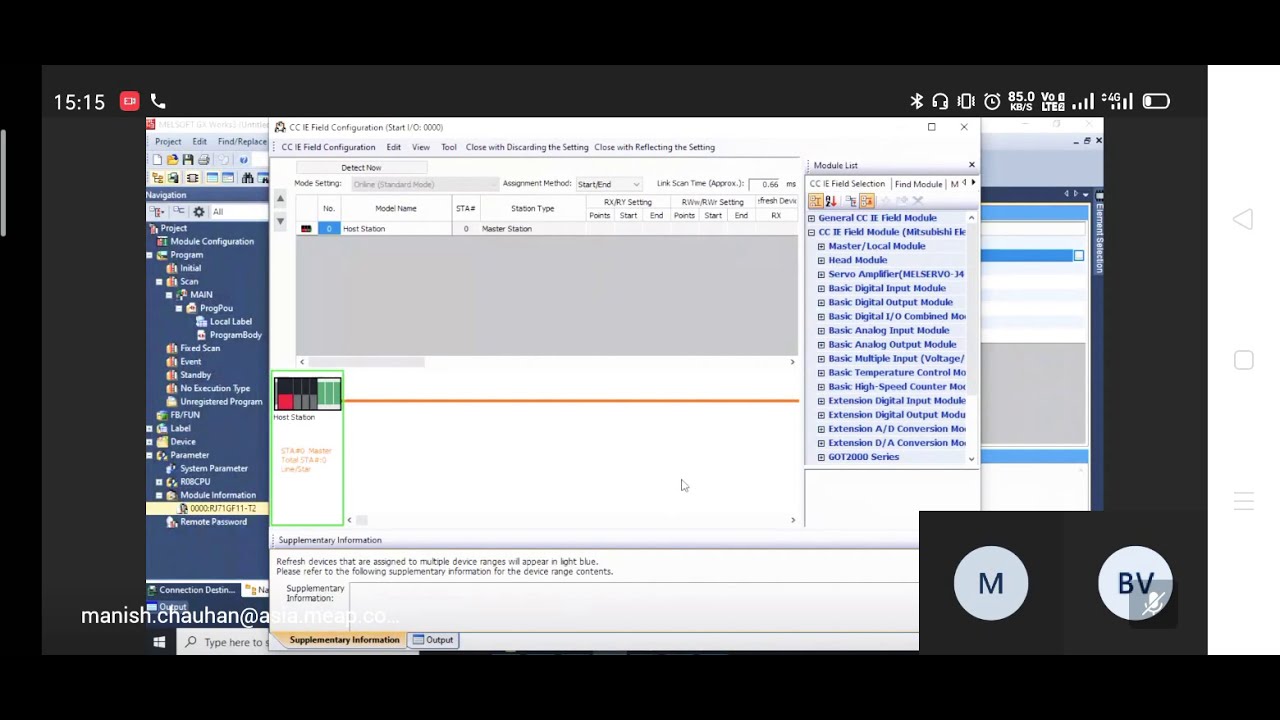
Task: Click the Detect Now button
Action: [x=361, y=168]
